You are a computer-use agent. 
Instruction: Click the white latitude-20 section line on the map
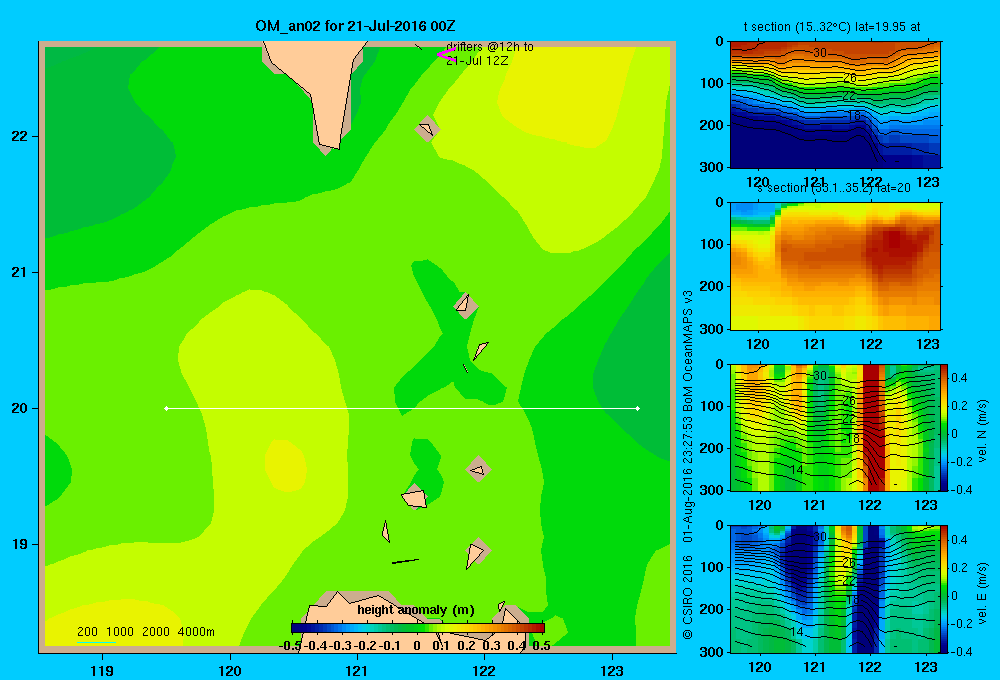(x=402, y=408)
